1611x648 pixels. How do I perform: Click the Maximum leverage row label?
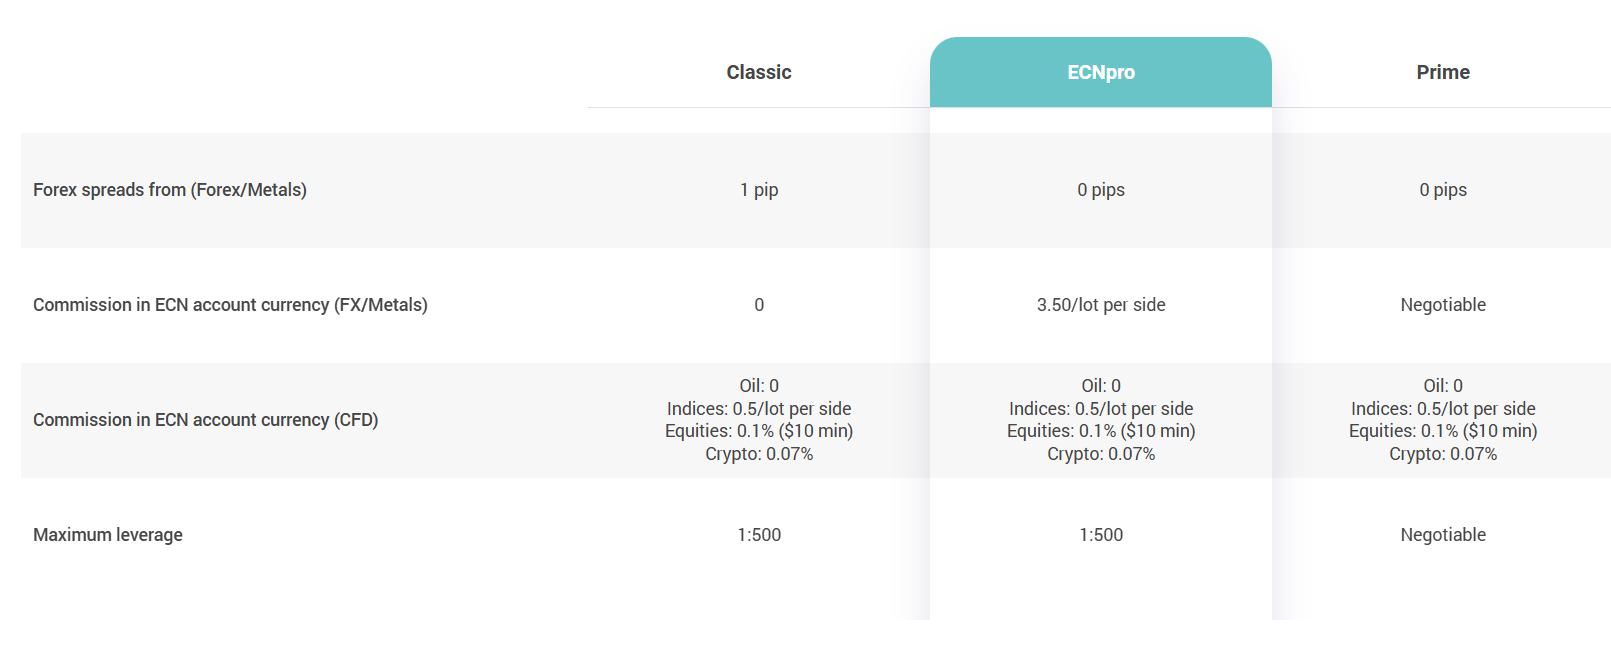tap(108, 535)
